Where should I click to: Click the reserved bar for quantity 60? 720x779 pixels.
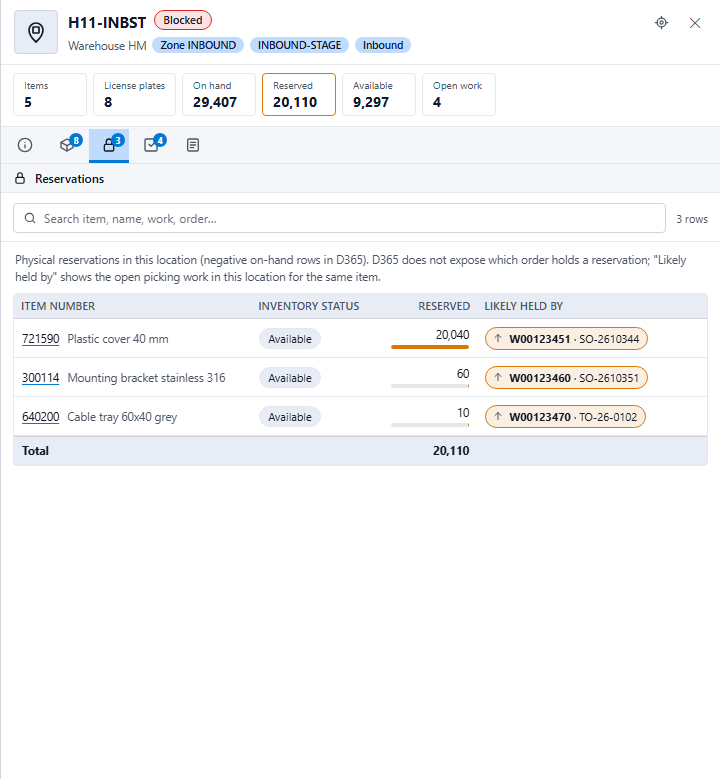[430, 386]
